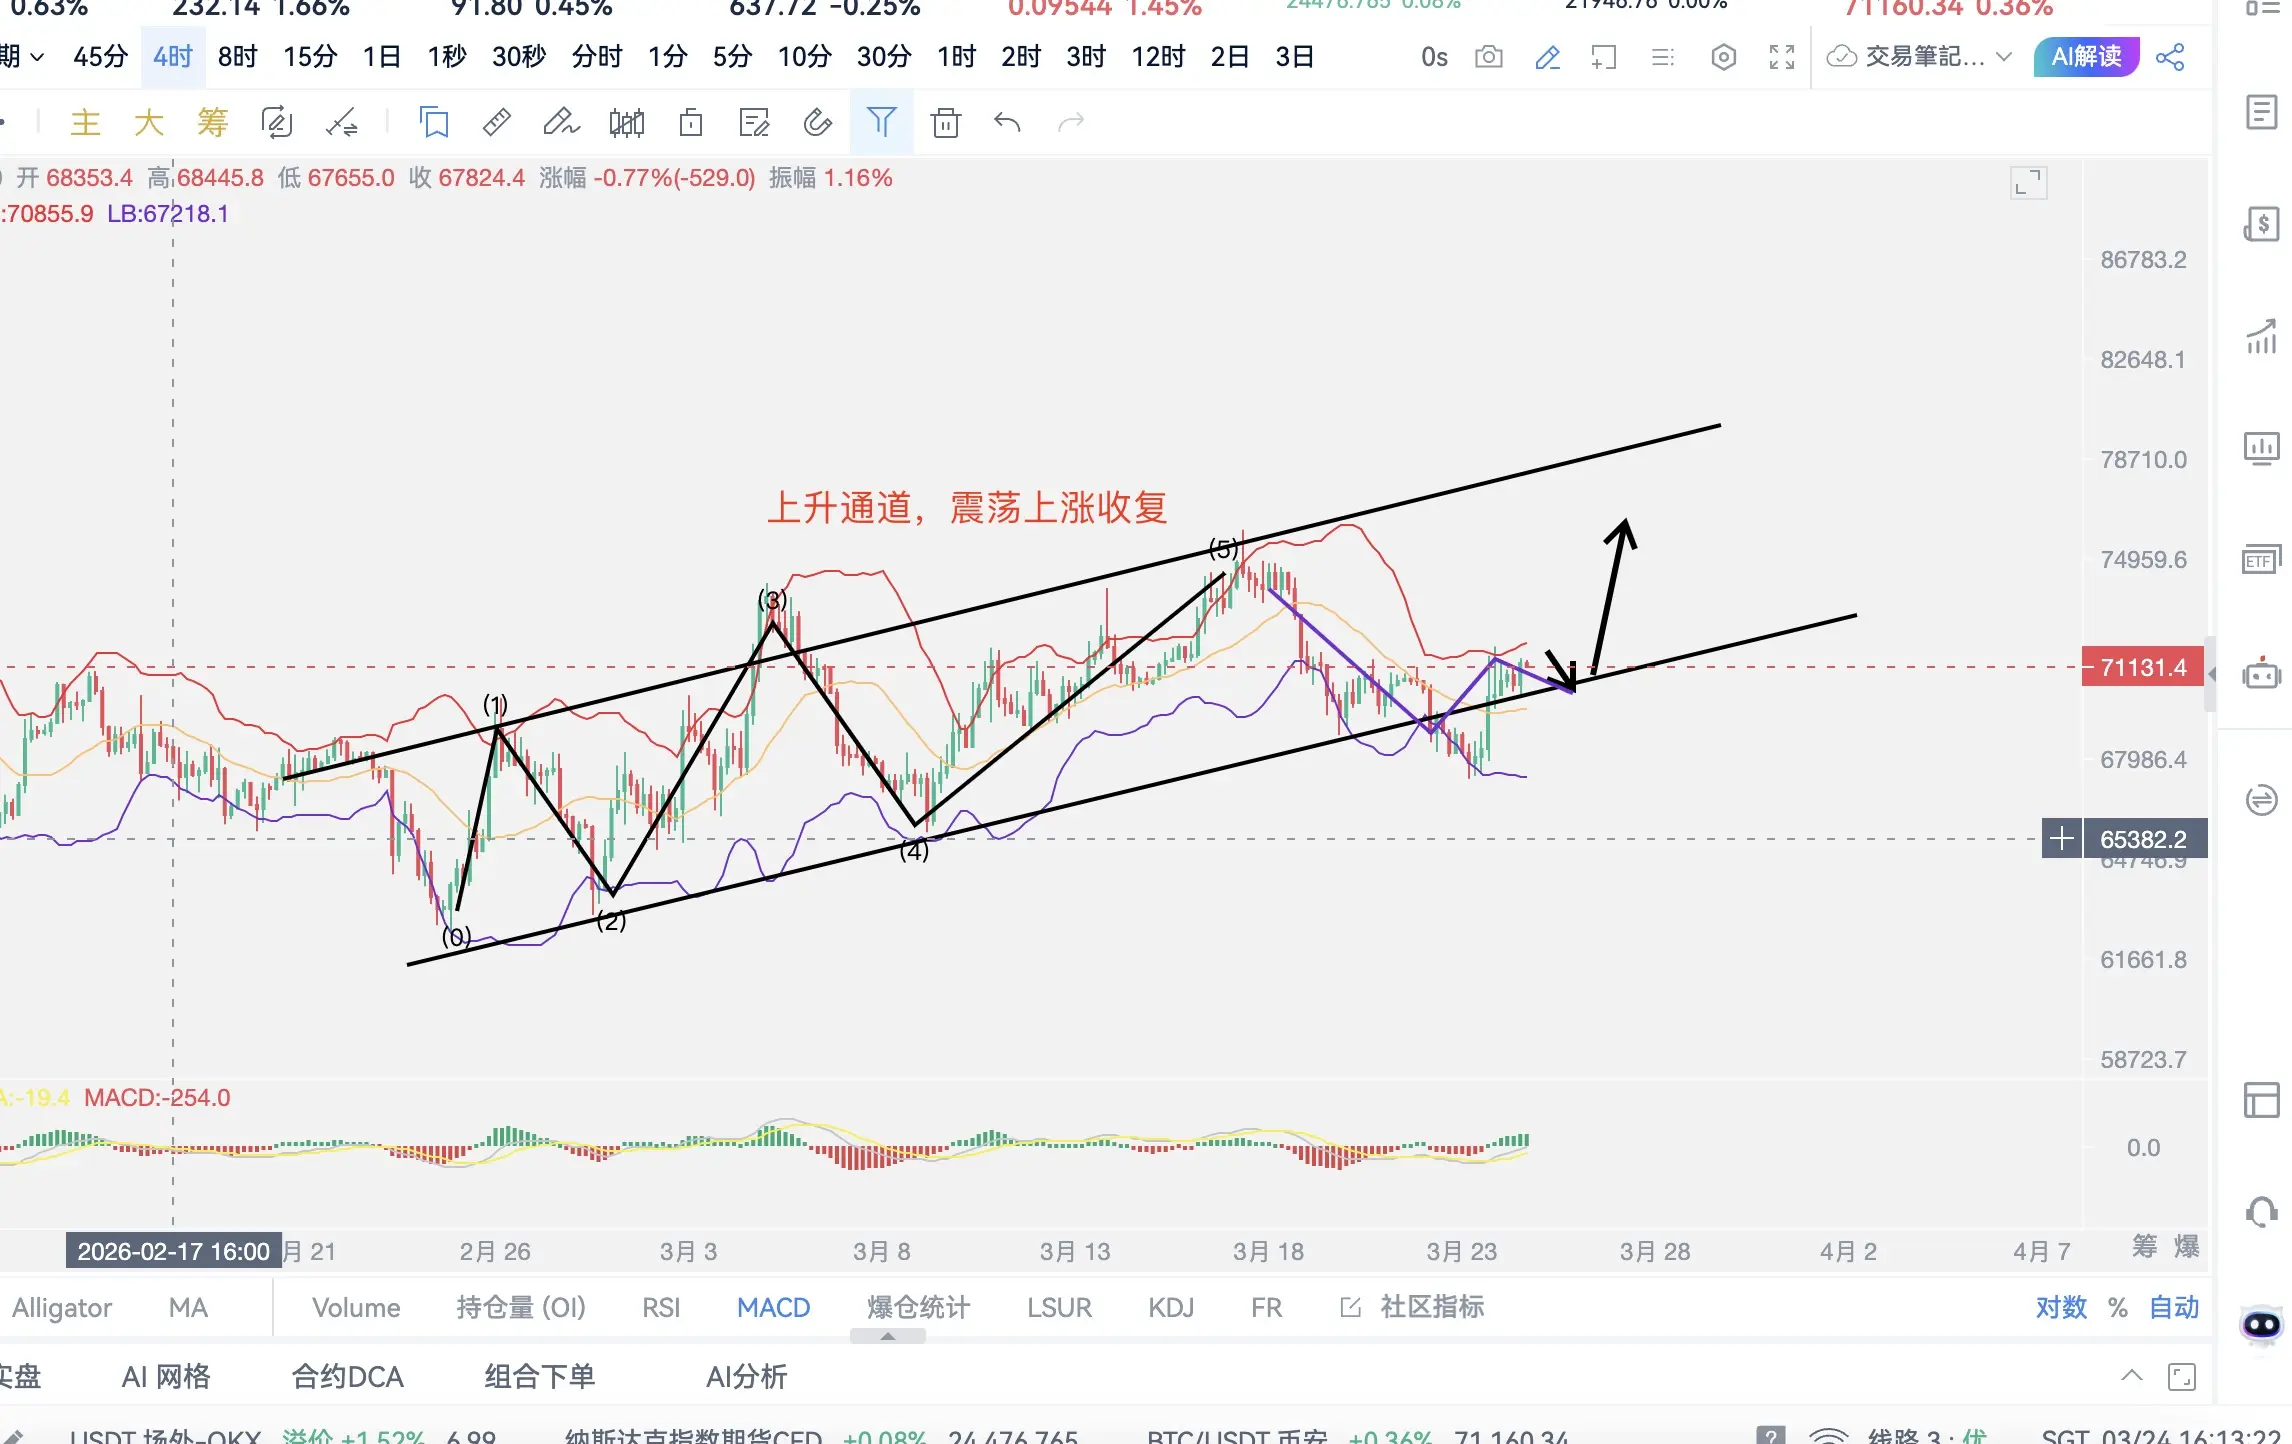Viewport: 2292px width, 1444px height.
Task: Select the pencil drawing tool icon
Action: click(x=1547, y=57)
